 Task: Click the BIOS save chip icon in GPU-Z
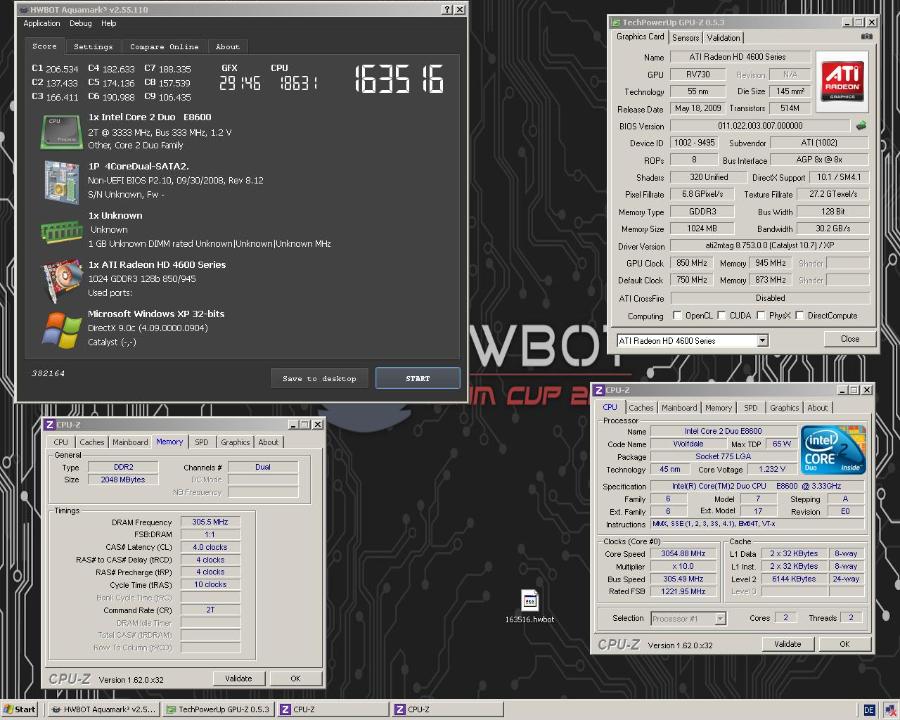coord(861,125)
